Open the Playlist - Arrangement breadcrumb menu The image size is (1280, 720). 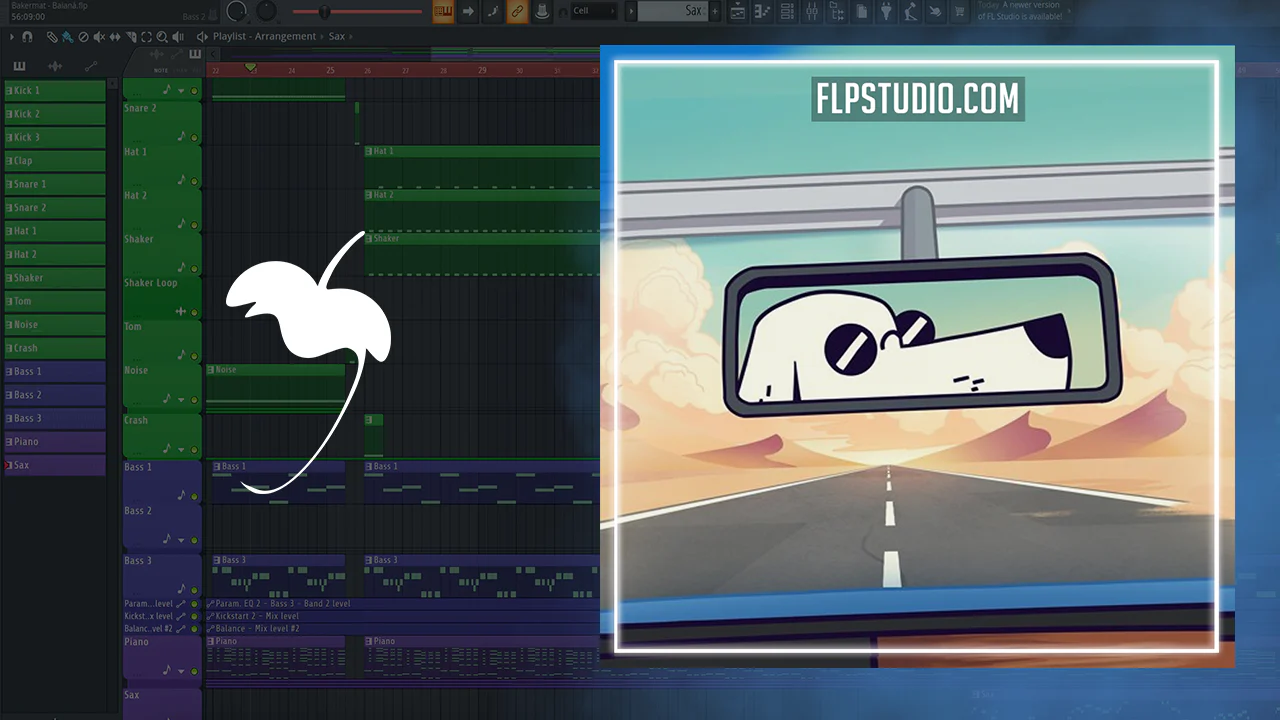(x=264, y=37)
